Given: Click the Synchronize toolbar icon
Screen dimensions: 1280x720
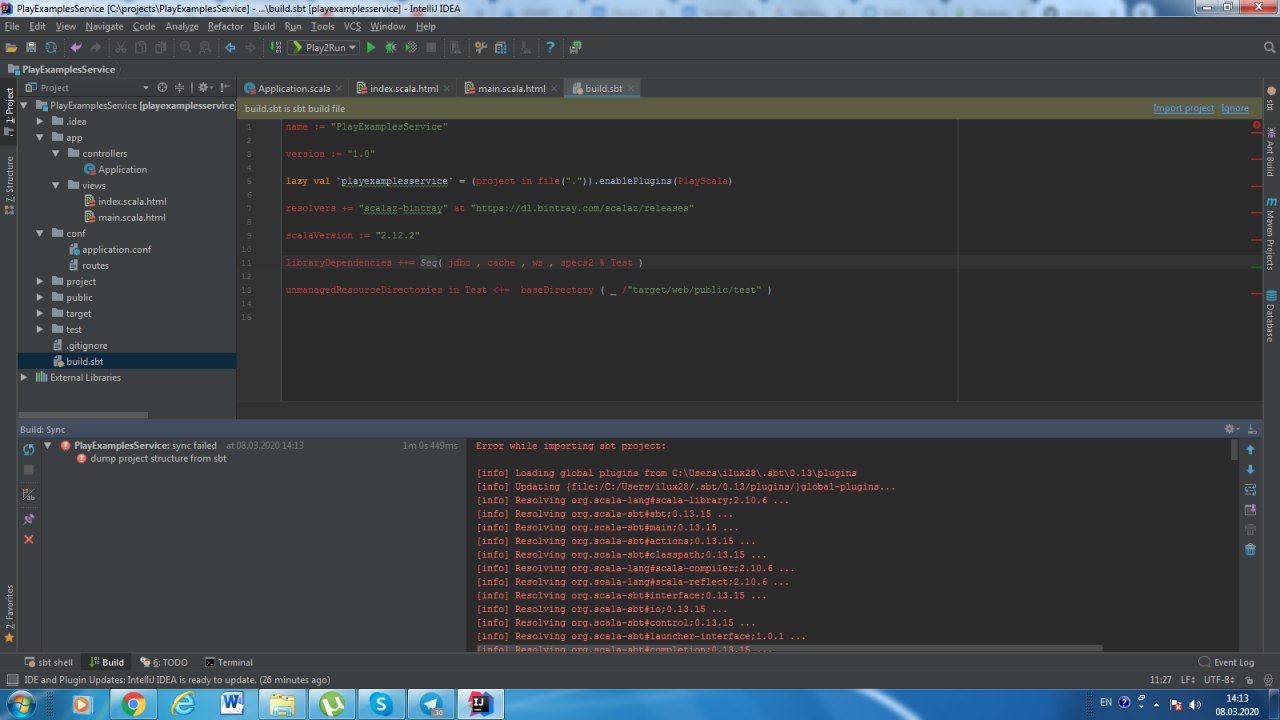Looking at the screenshot, I should point(50,47).
